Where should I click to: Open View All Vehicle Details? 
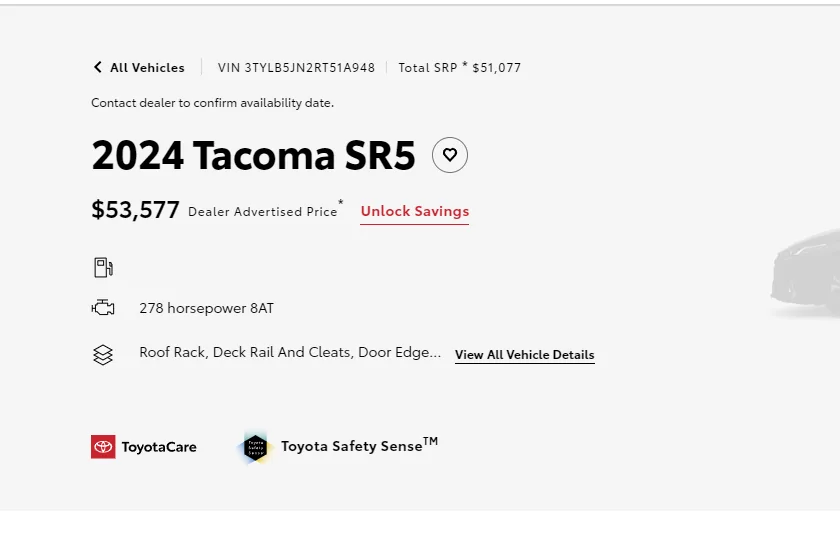pos(524,355)
